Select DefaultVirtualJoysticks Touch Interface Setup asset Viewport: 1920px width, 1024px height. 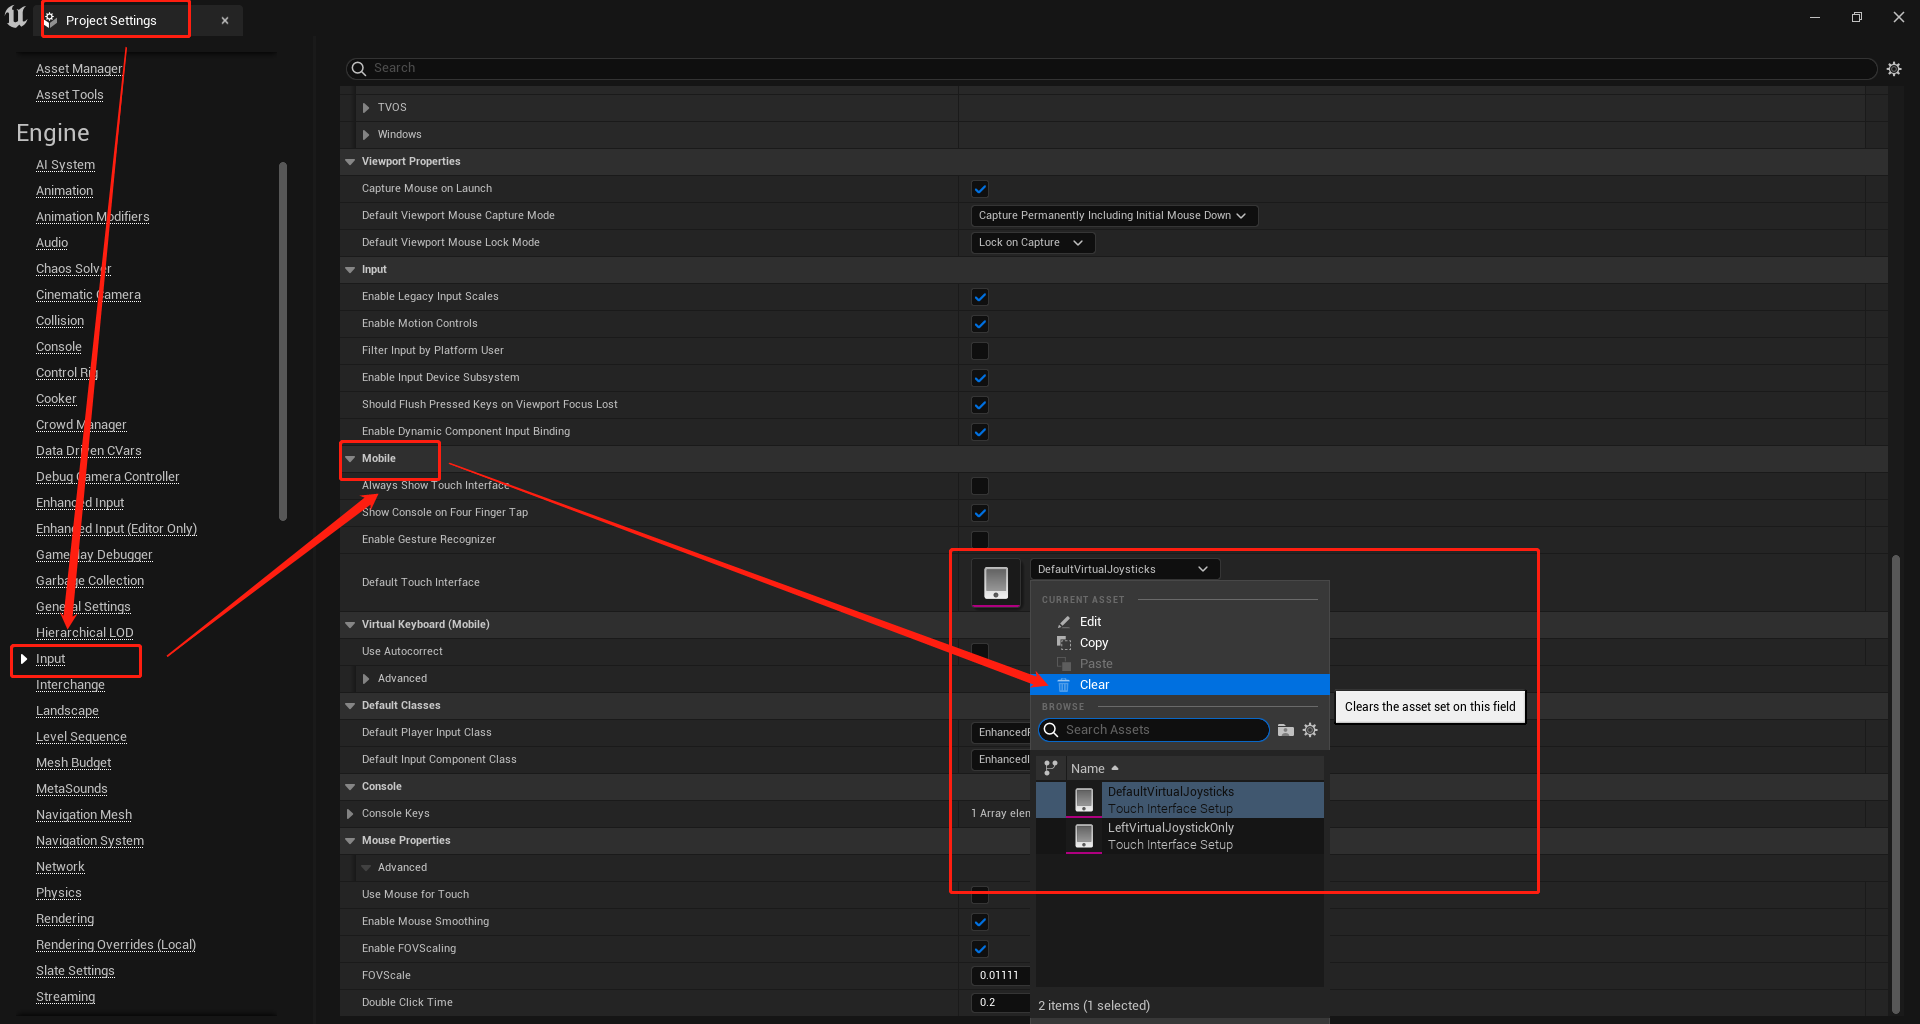point(1180,800)
